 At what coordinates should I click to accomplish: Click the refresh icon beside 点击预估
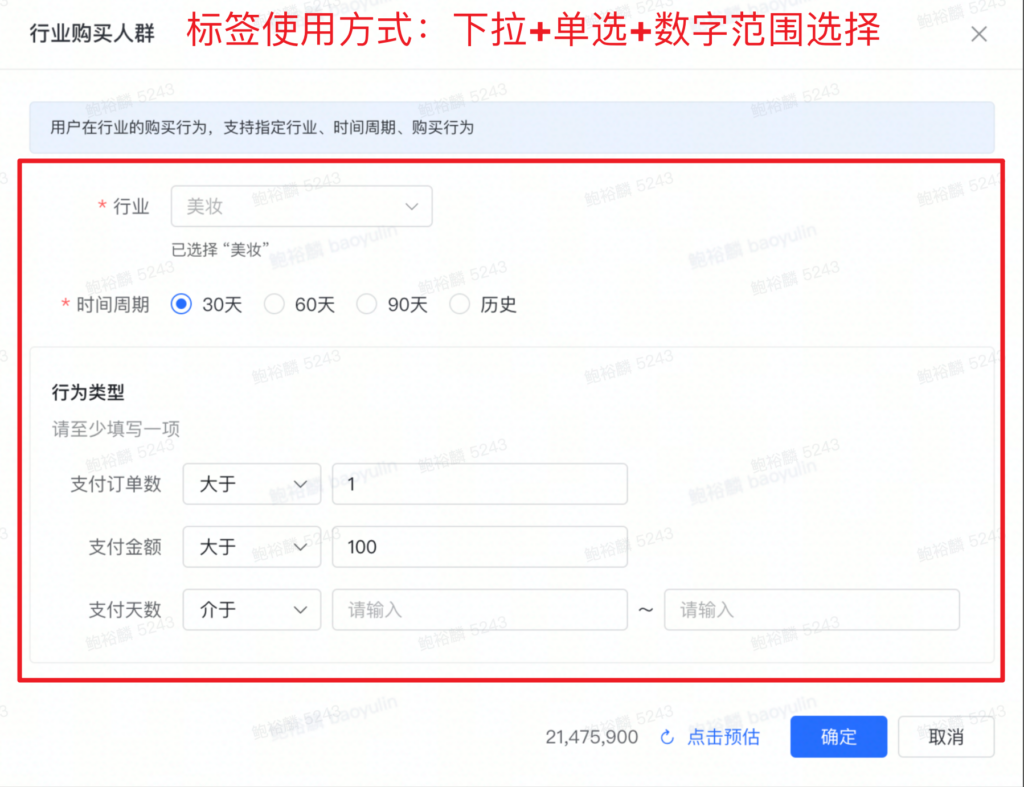click(667, 738)
